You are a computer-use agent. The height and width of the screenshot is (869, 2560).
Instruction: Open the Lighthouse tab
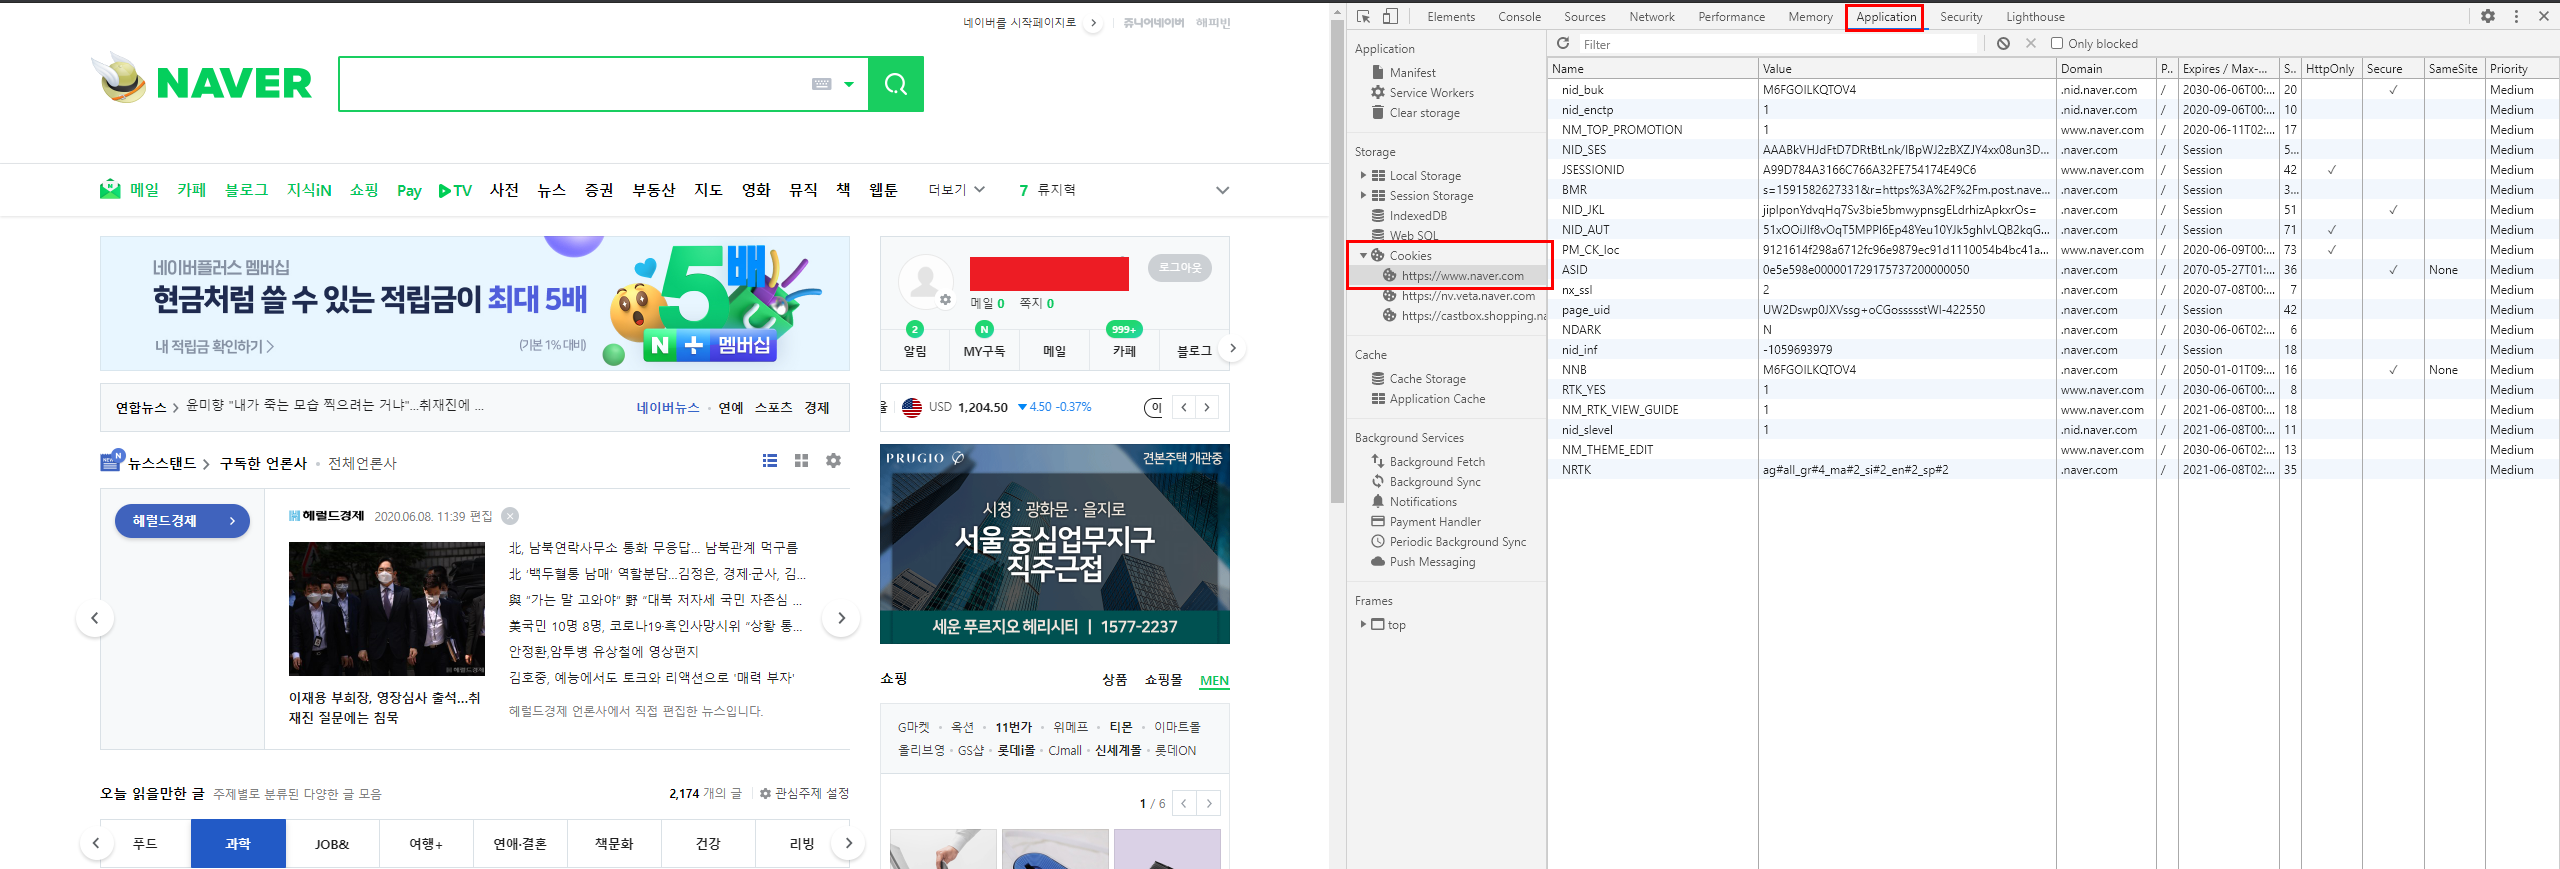pos(2034,16)
